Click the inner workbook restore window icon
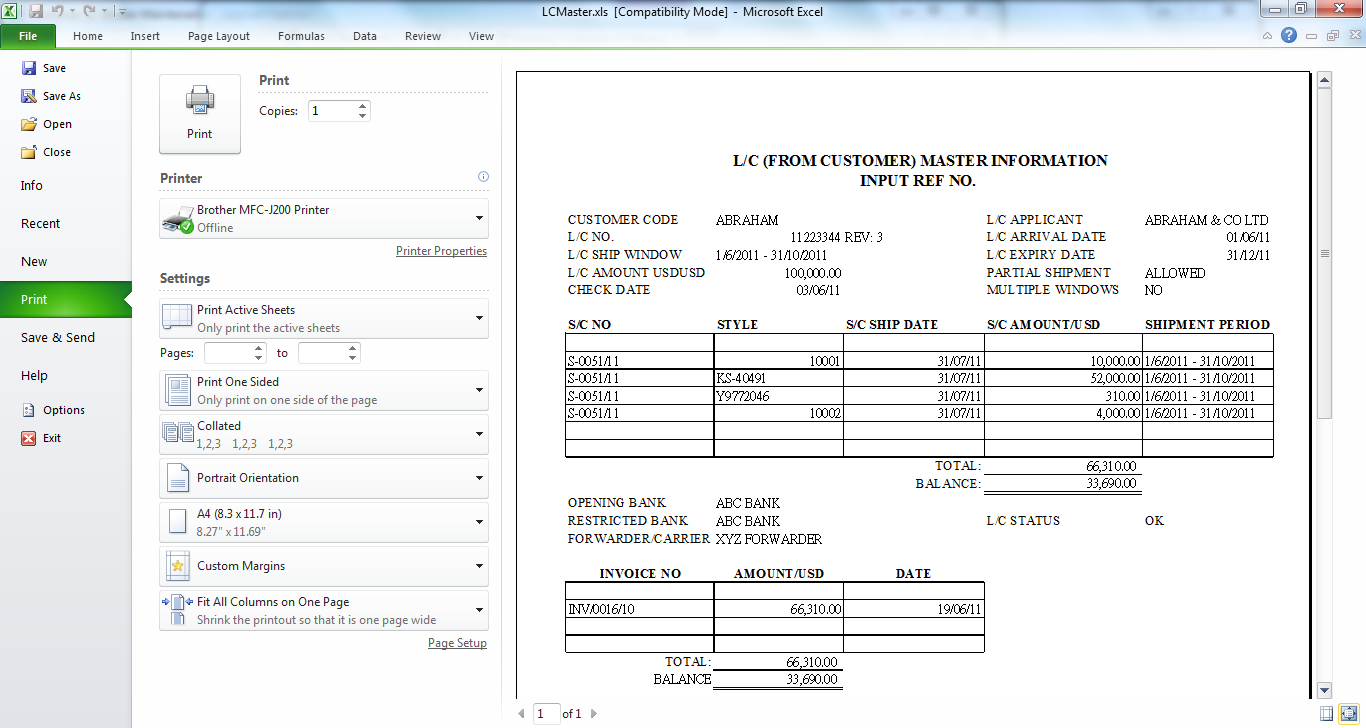This screenshot has height=728, width=1366. point(1332,36)
